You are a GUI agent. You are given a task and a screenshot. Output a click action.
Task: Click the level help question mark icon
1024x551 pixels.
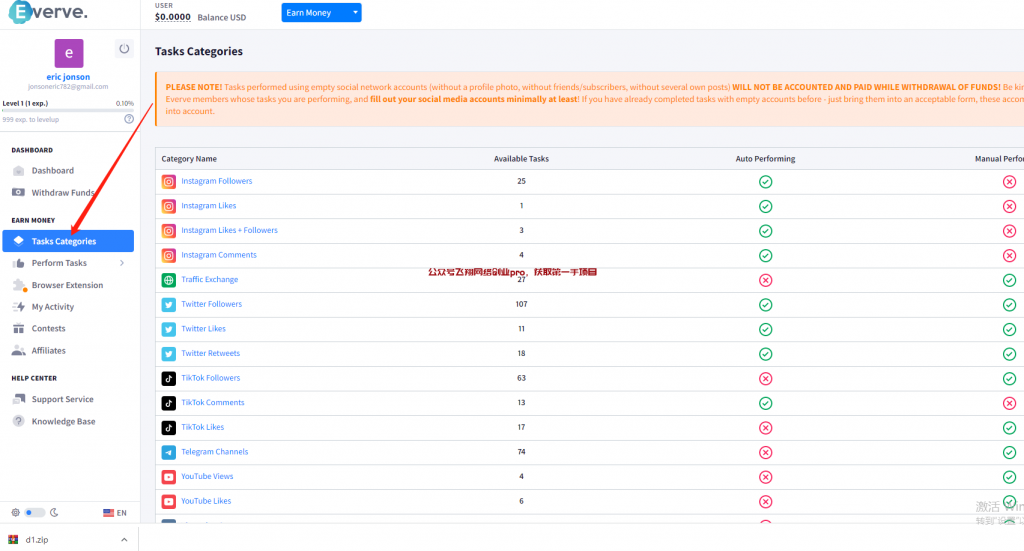129,119
